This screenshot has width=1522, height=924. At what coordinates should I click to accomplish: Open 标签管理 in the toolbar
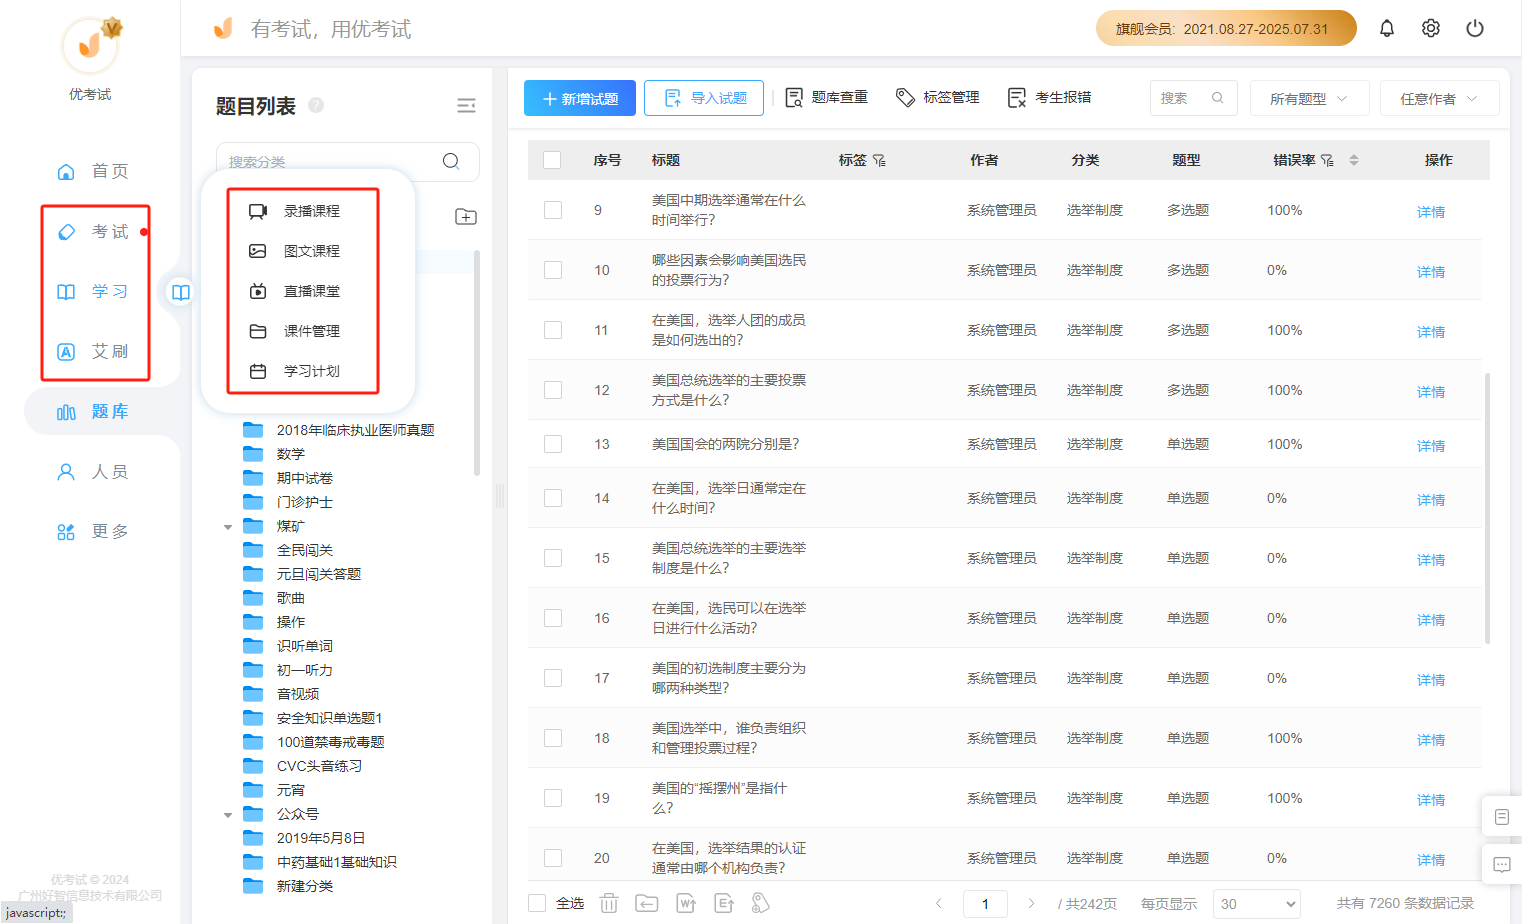937,97
